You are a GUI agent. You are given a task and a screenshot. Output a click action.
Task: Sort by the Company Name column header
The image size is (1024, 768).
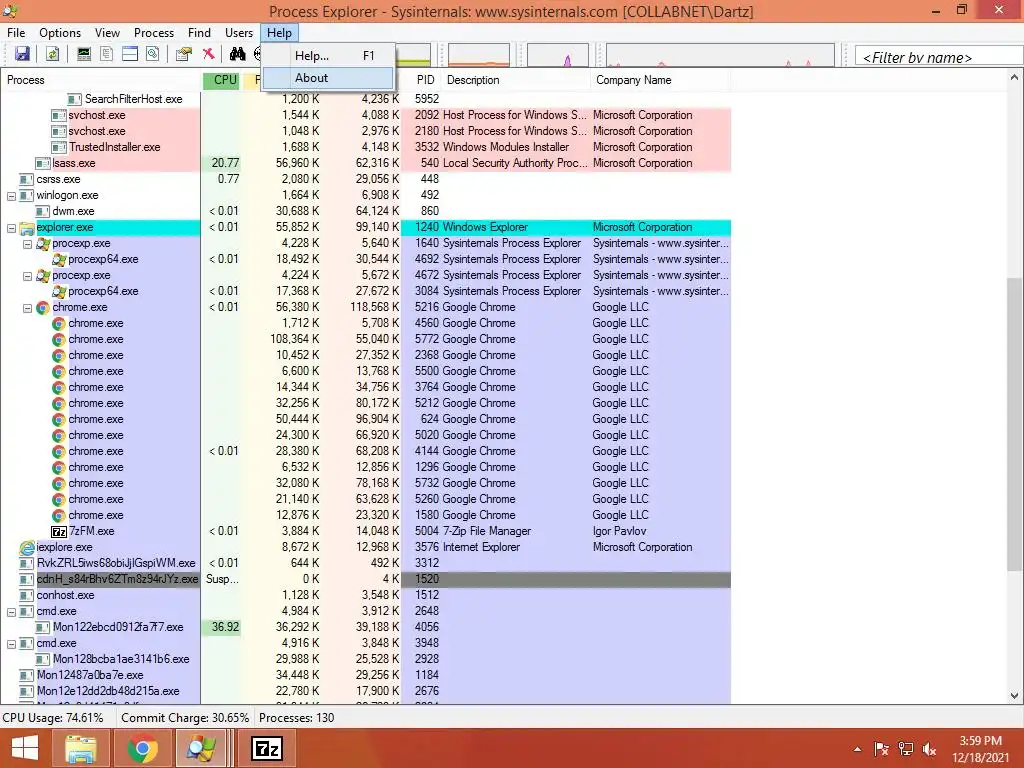pyautogui.click(x=660, y=80)
